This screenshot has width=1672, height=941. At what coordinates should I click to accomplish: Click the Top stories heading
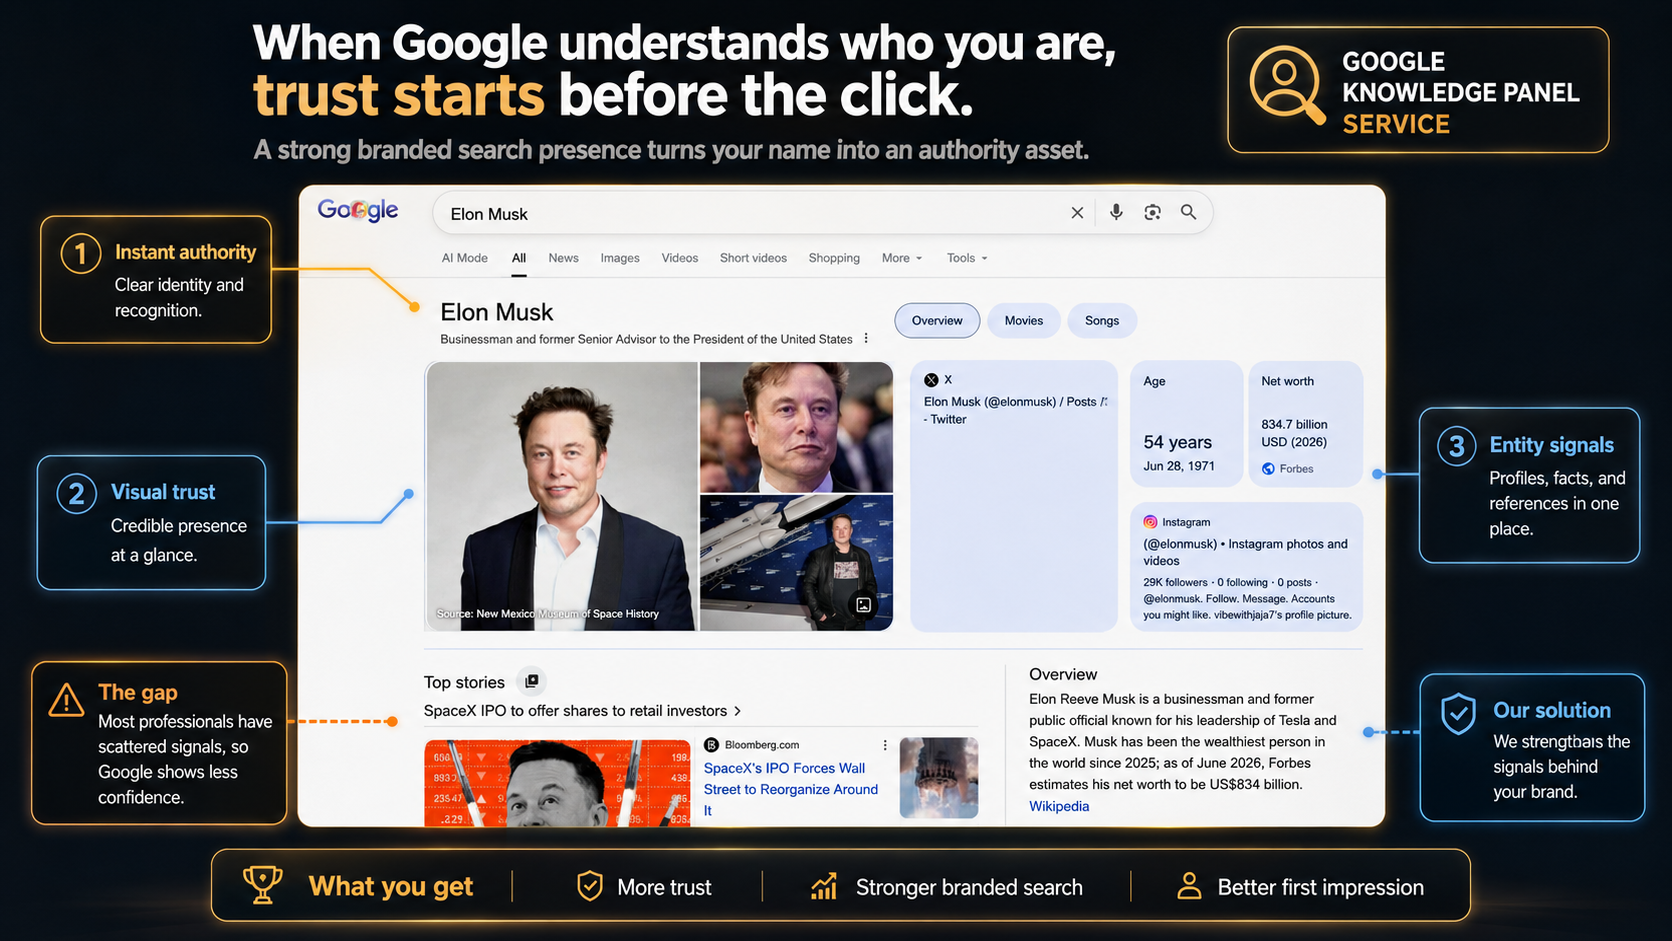pyautogui.click(x=464, y=682)
